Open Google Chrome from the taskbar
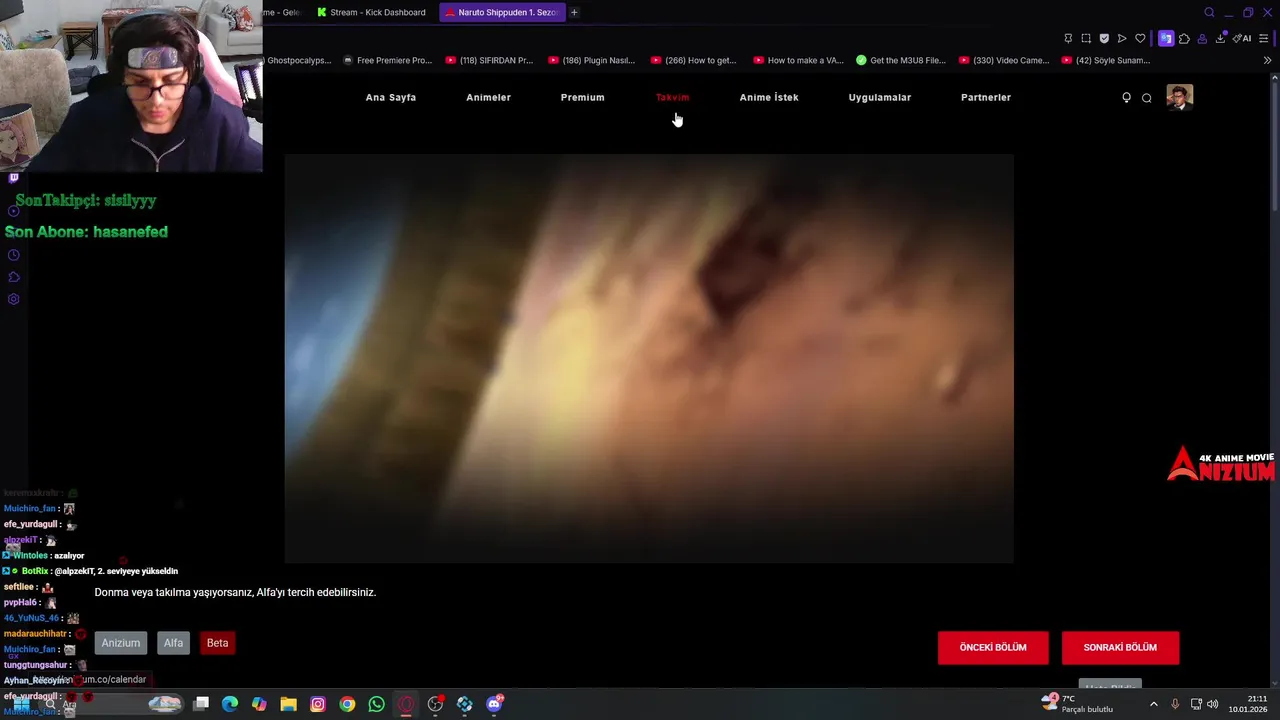Screen dimensions: 1280x720 pyautogui.click(x=347, y=704)
